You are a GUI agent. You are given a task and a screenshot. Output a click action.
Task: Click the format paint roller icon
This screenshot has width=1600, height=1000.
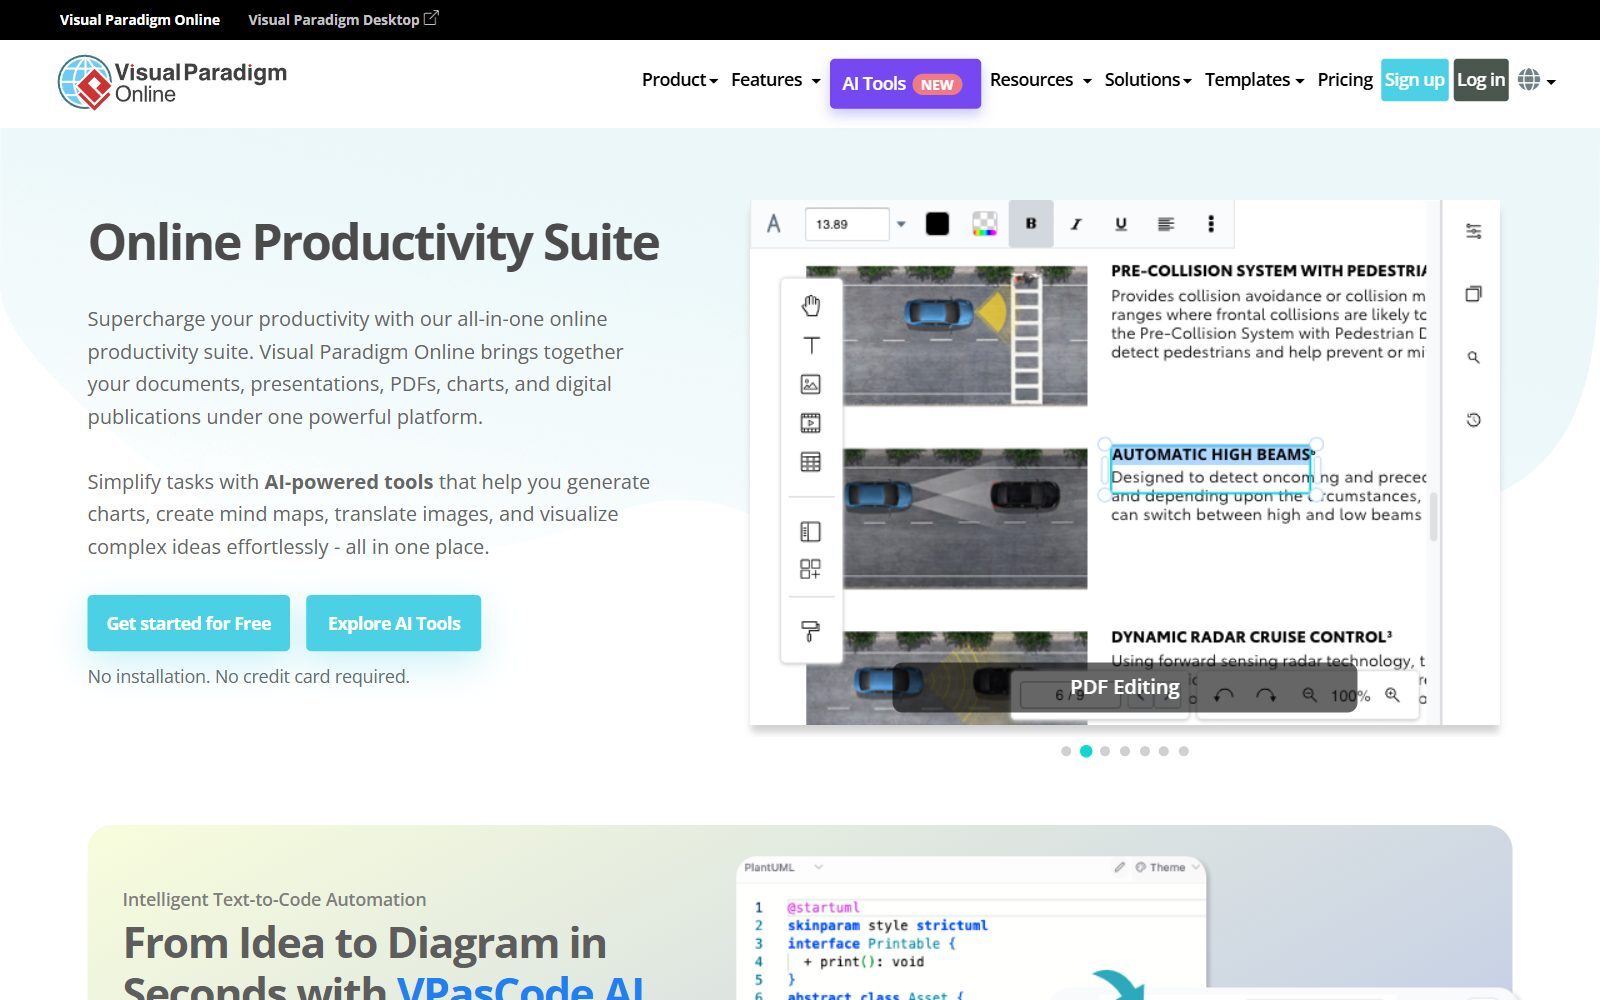tap(811, 631)
